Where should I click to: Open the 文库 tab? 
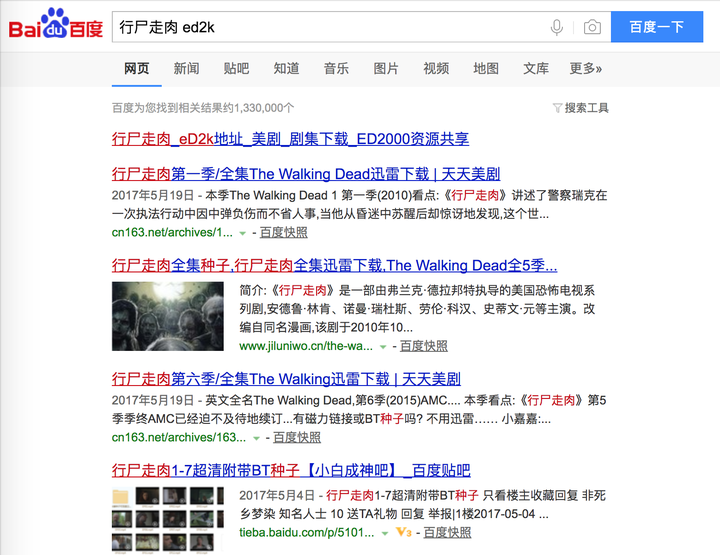tap(536, 68)
